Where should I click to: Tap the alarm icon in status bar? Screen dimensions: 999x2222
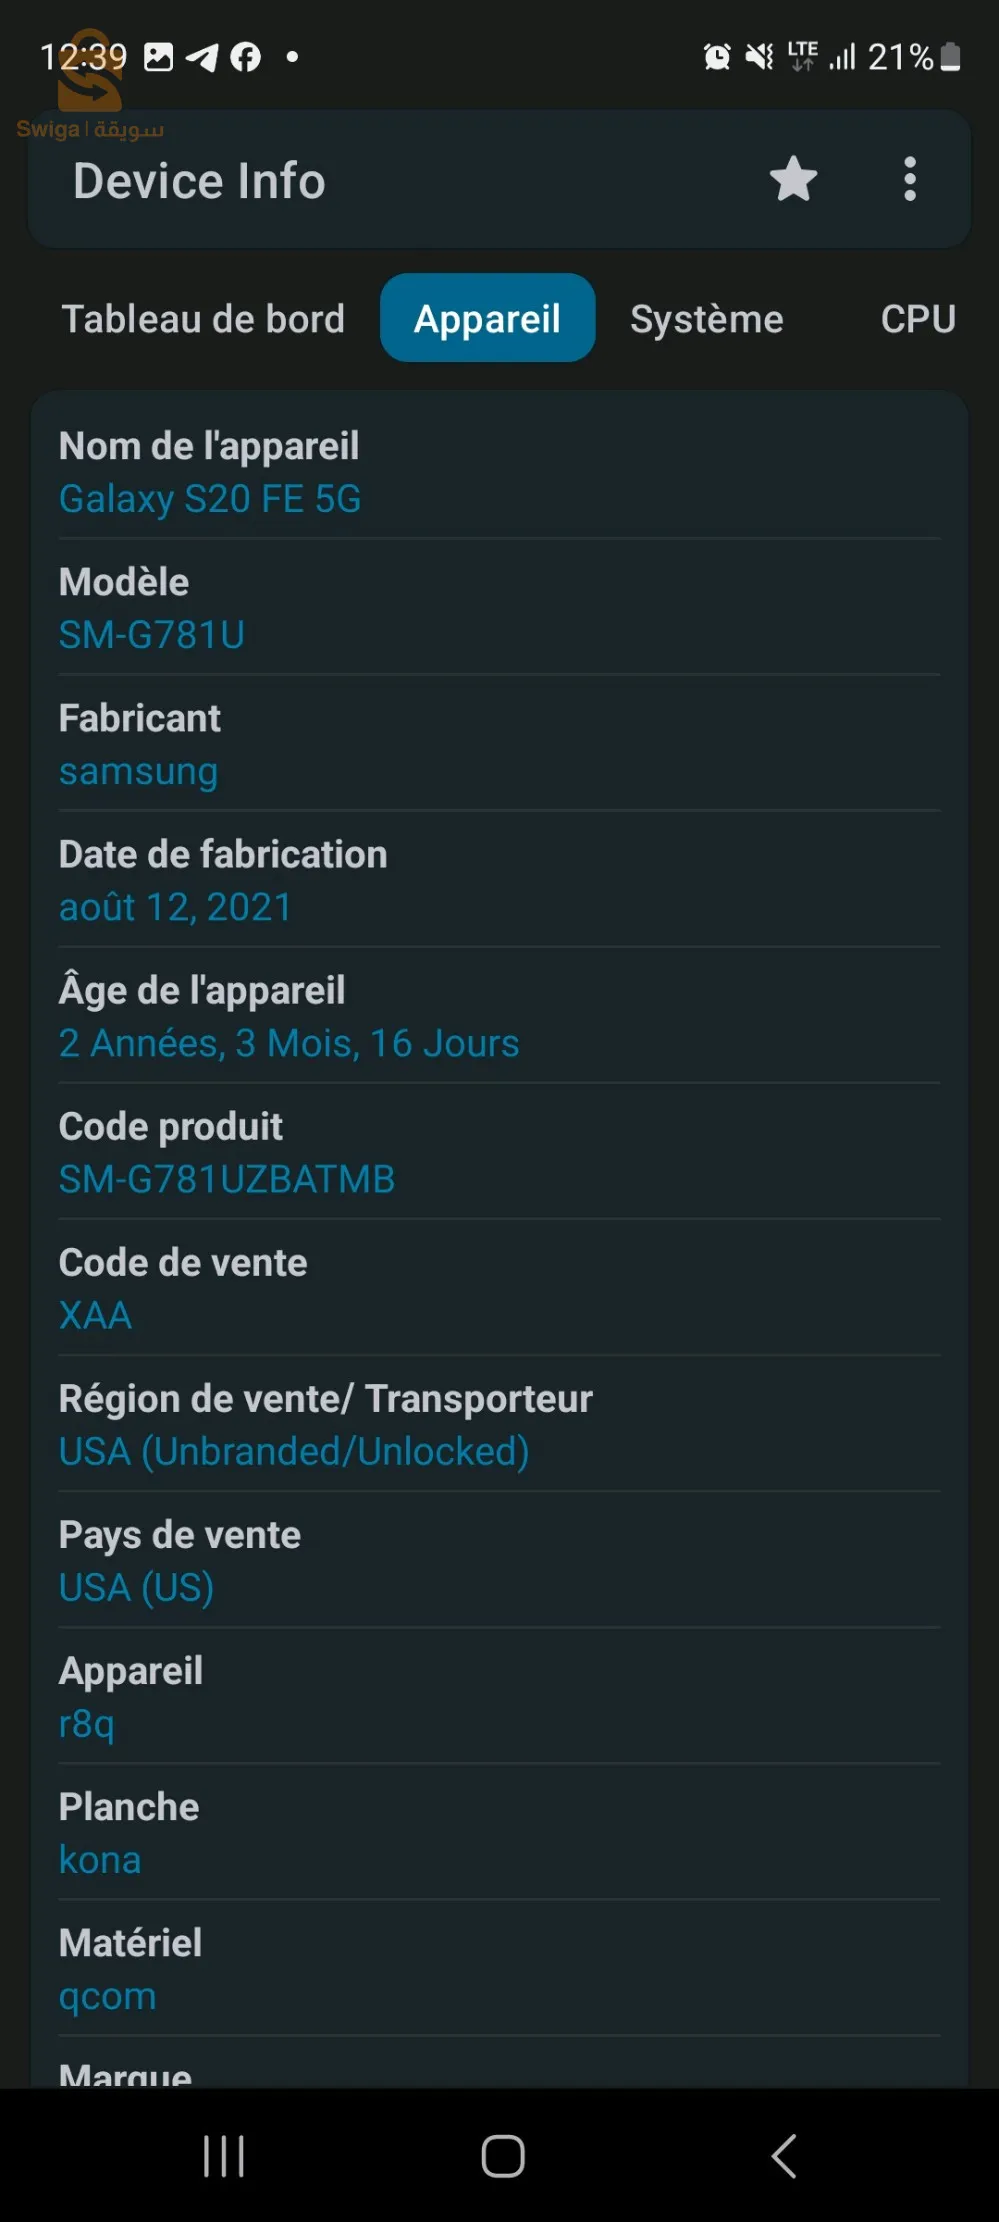716,57
